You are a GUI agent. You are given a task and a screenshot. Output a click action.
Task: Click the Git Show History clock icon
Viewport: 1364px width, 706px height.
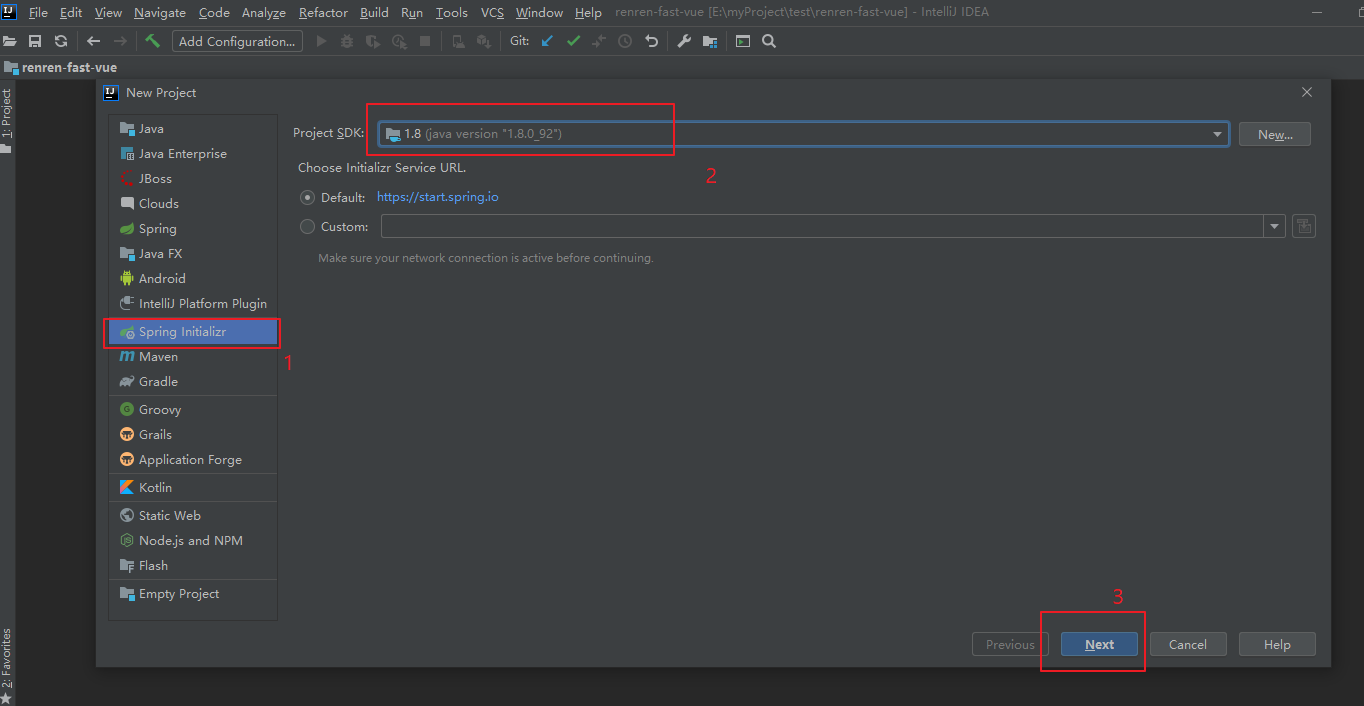[625, 41]
